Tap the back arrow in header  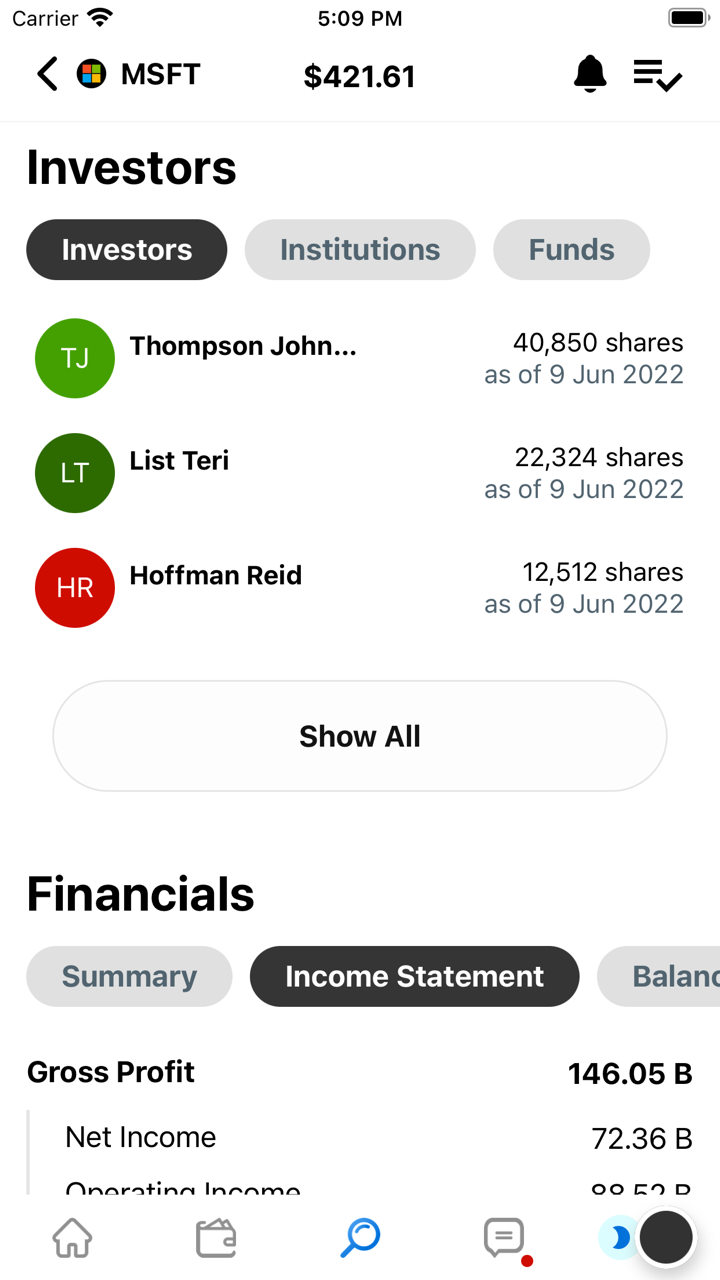47,75
